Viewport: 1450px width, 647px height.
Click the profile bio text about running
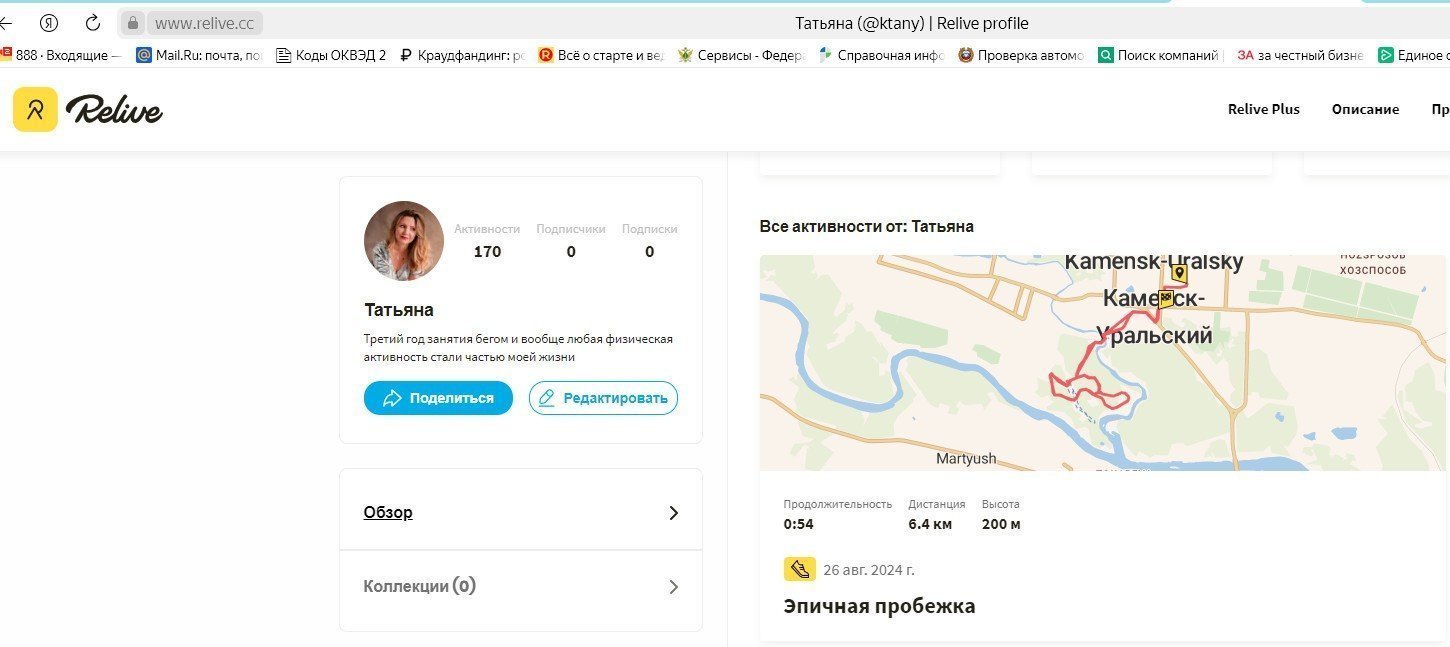click(x=518, y=348)
